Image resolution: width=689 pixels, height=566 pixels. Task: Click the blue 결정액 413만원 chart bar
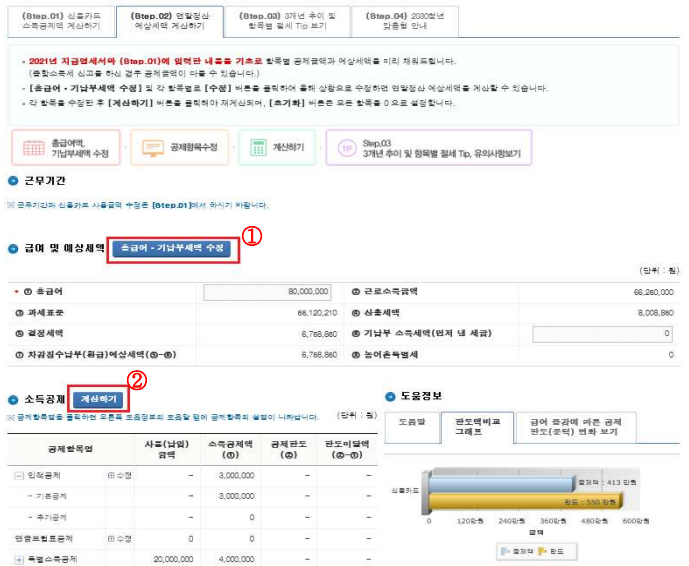(501, 484)
